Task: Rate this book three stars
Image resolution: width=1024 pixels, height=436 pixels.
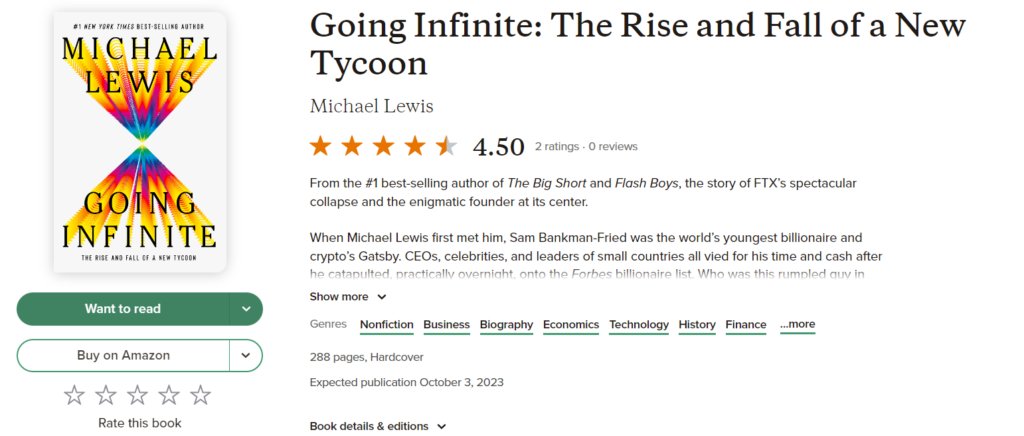Action: click(138, 395)
